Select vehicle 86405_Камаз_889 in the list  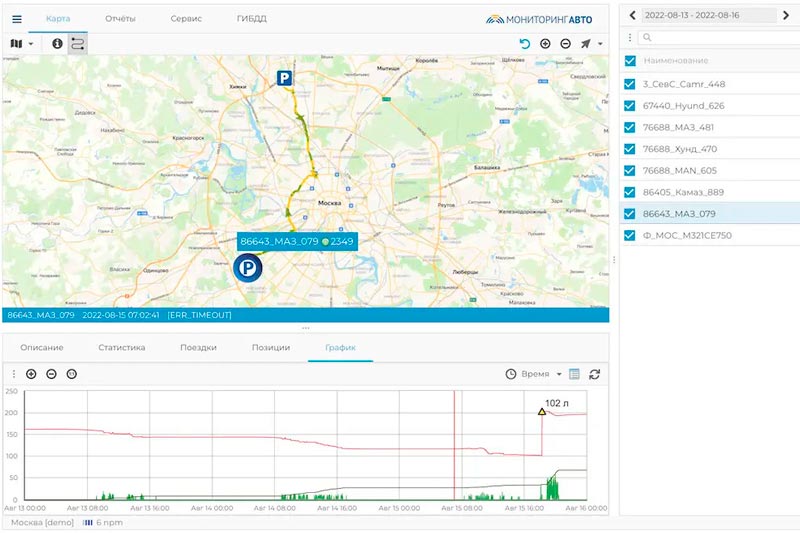point(683,192)
